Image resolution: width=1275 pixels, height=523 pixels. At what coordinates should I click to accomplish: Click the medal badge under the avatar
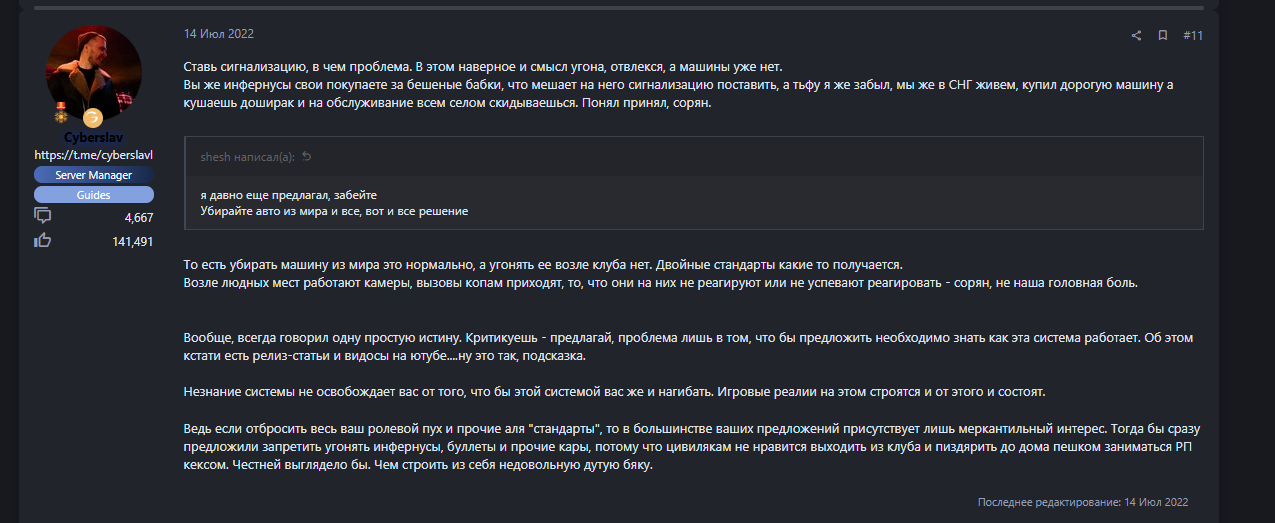click(x=61, y=117)
